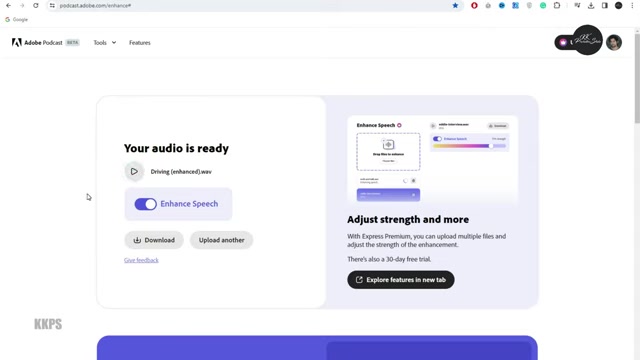Click the 'Your audio is ready' heading
The image size is (640, 360).
(x=176, y=148)
